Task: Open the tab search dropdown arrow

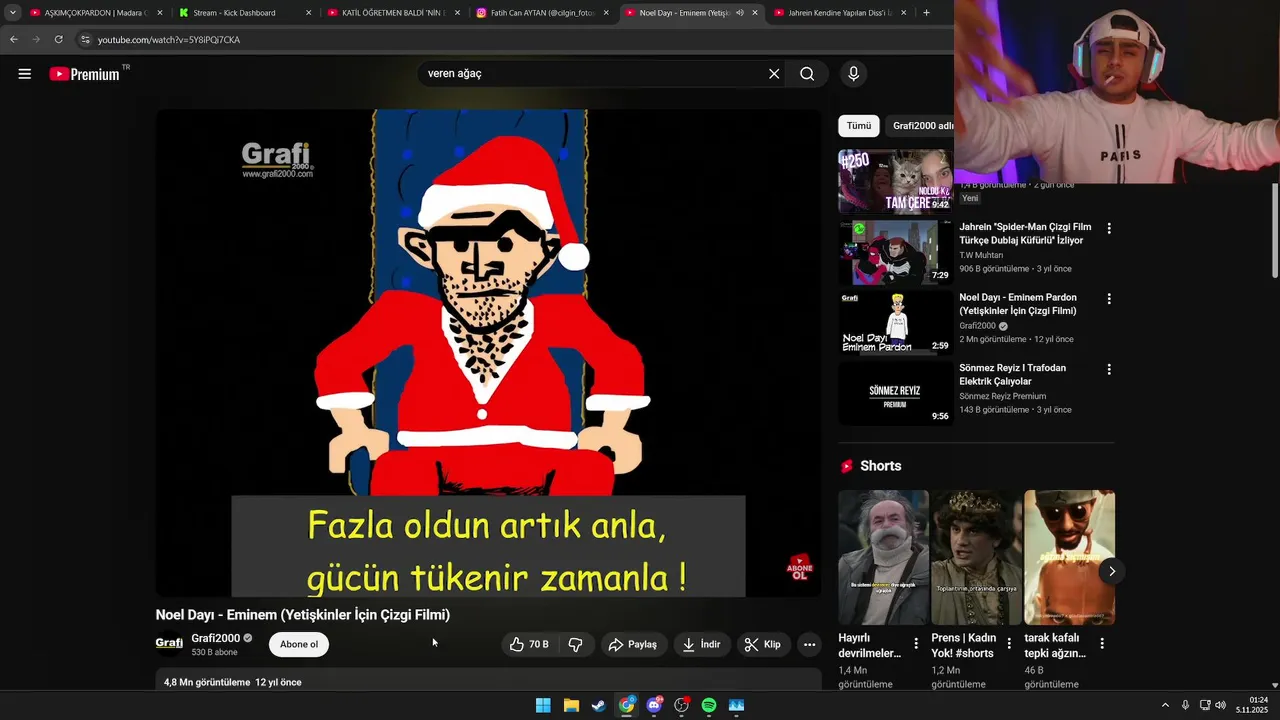Action: 13,13
